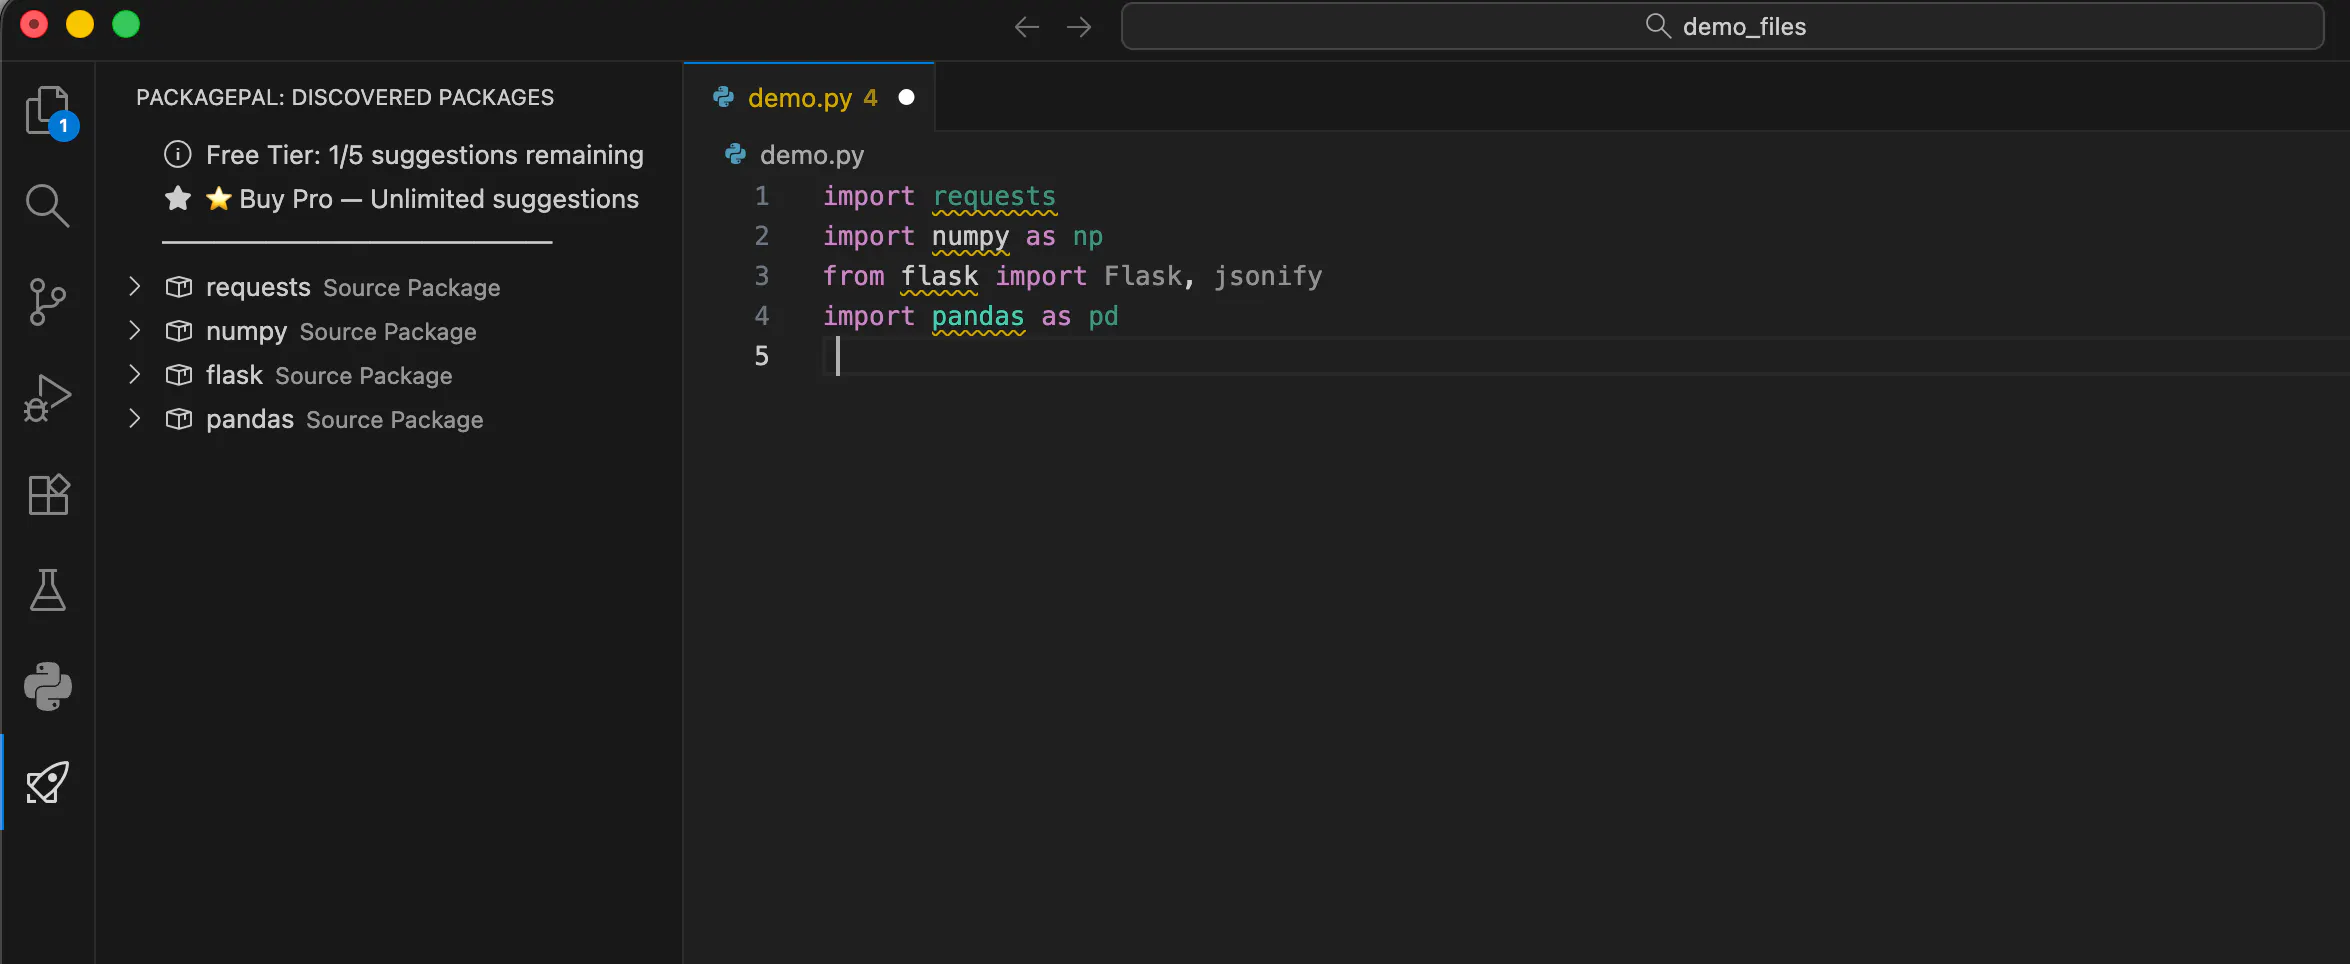Expand the flask package chevron
This screenshot has width=2350, height=964.
(x=135, y=375)
